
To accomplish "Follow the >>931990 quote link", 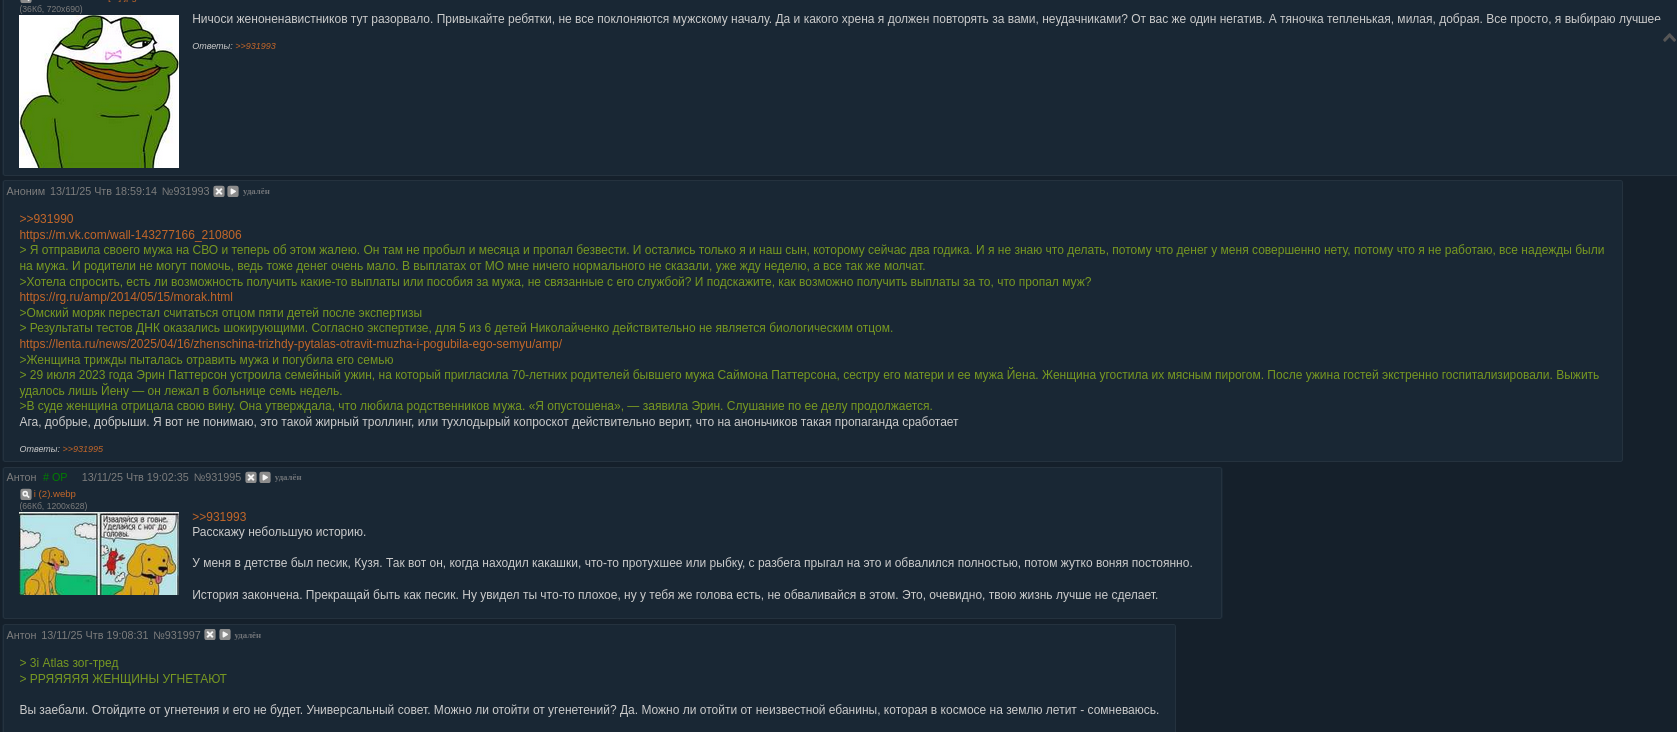I will point(46,219).
